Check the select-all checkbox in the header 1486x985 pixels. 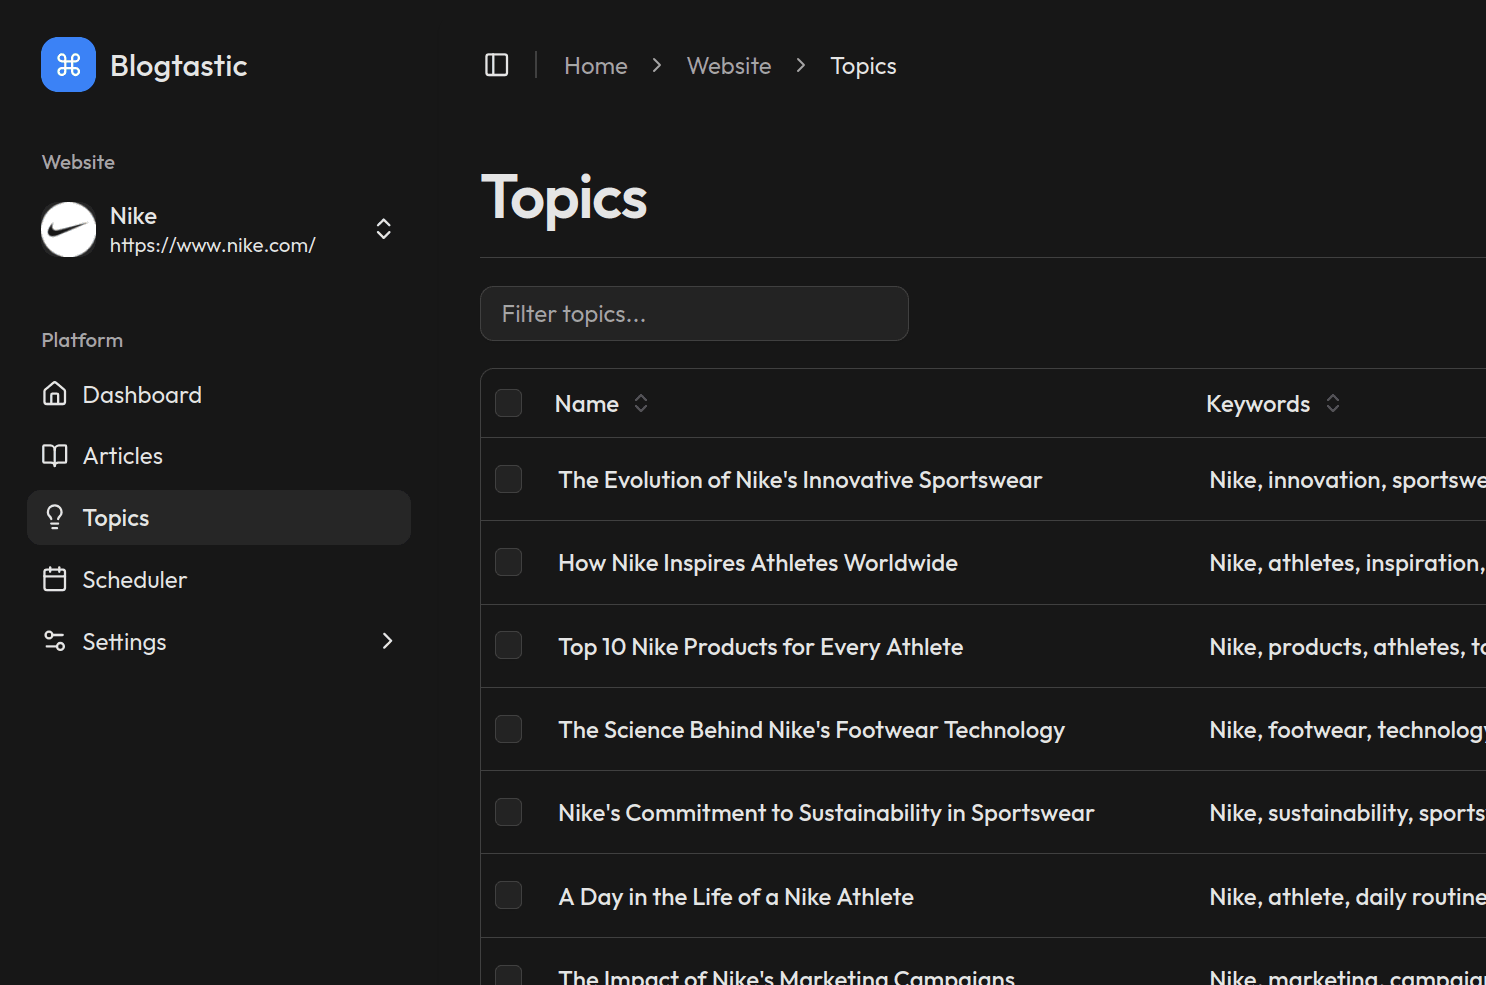click(x=508, y=403)
